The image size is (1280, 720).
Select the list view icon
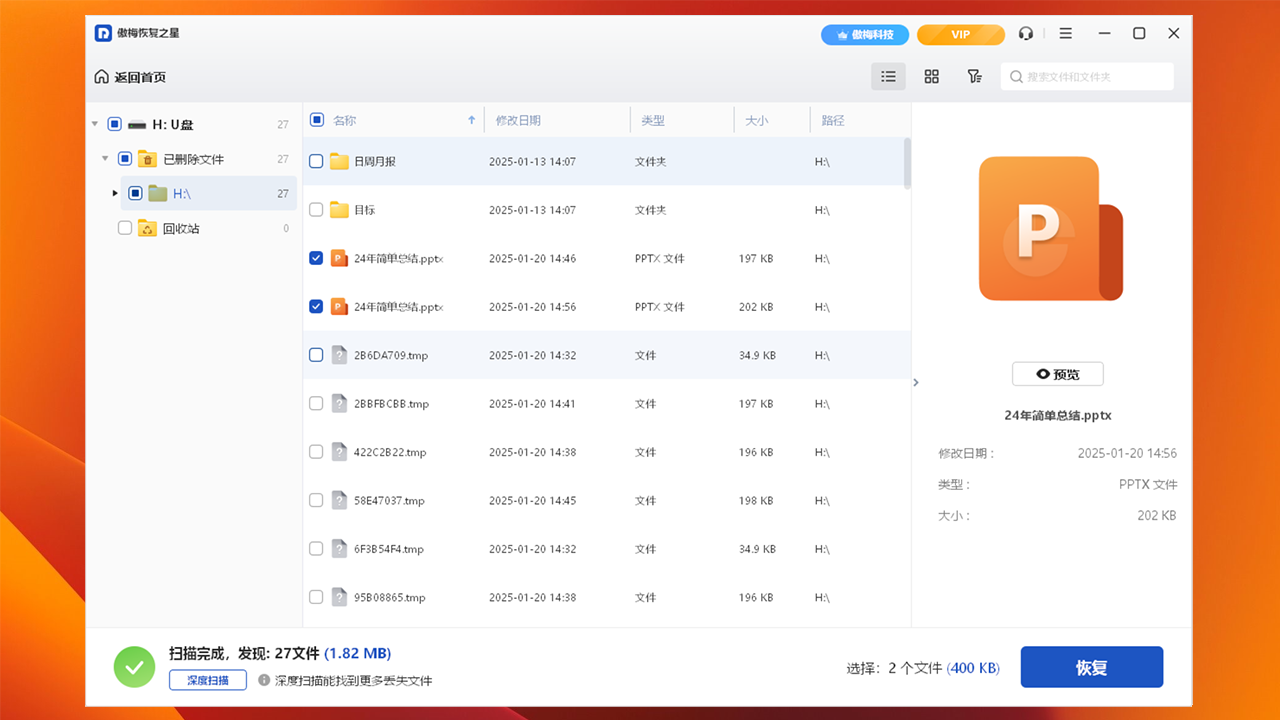pyautogui.click(x=888, y=76)
